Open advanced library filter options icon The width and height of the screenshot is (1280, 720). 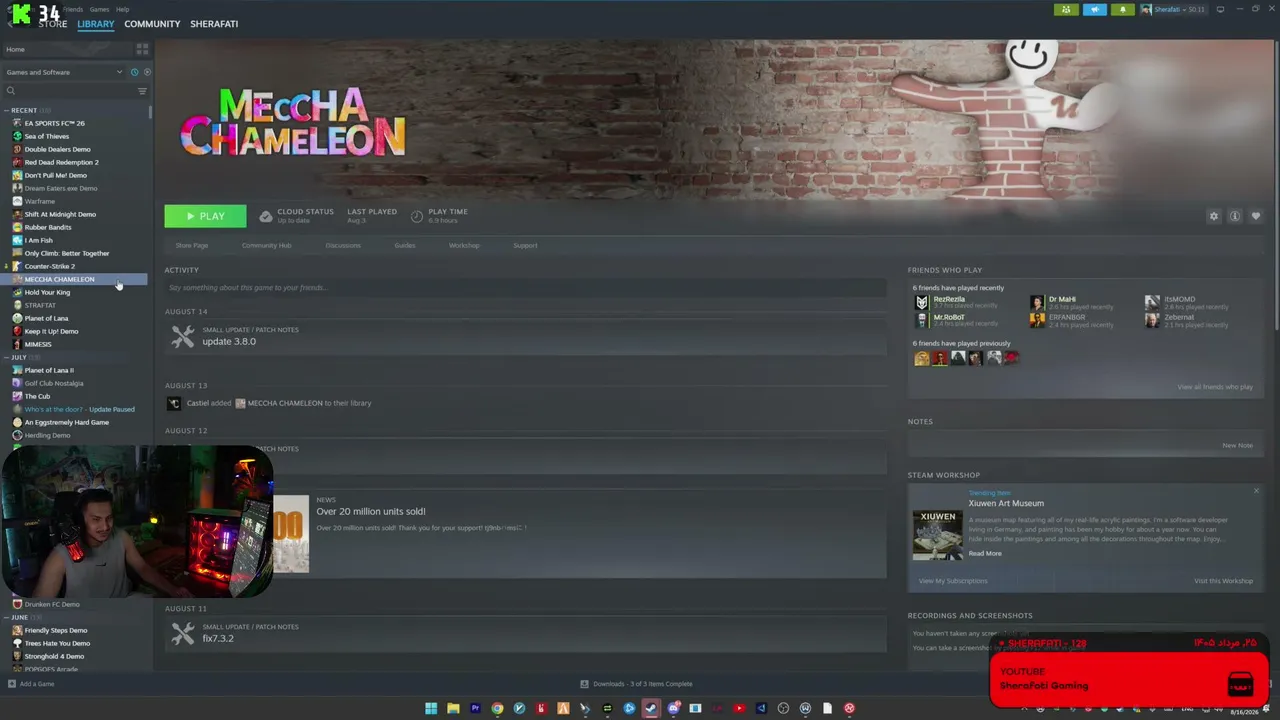pyautogui.click(x=142, y=91)
